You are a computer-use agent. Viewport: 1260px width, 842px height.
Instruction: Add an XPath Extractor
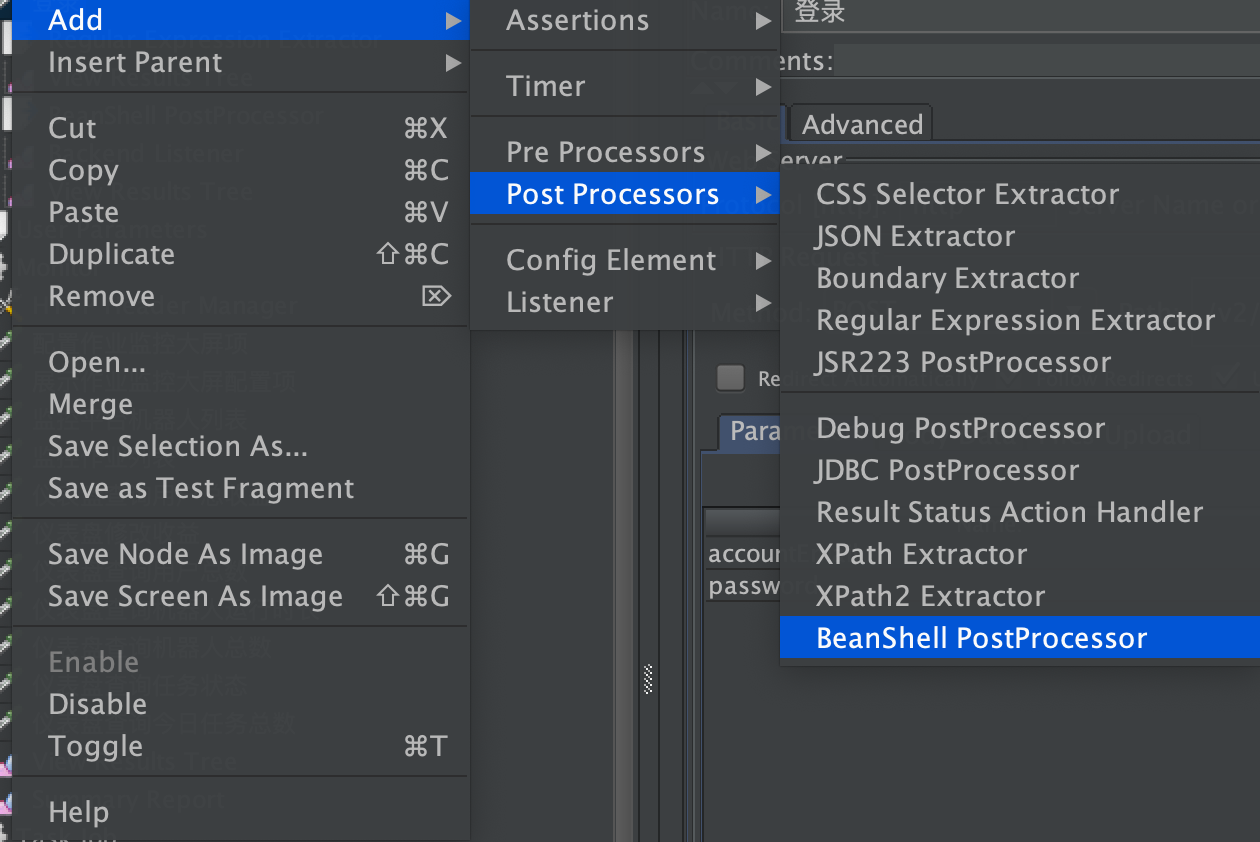click(x=1020, y=554)
